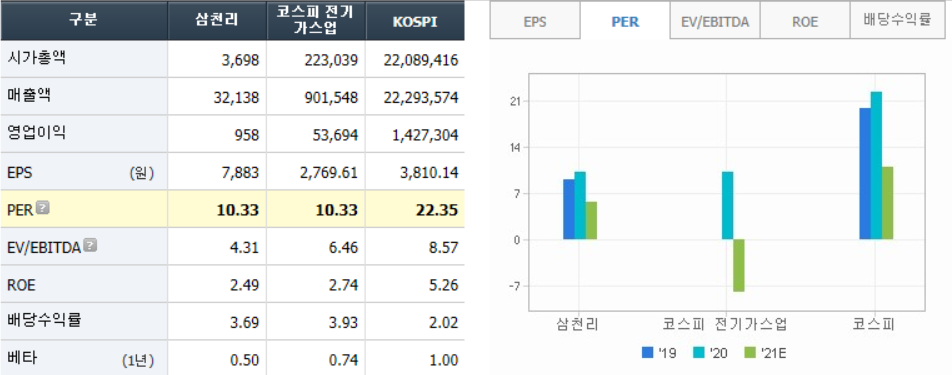This screenshot has height=375, width=952.
Task: Click the 삼천리 '20 PER bar in chart
Action: (x=580, y=206)
